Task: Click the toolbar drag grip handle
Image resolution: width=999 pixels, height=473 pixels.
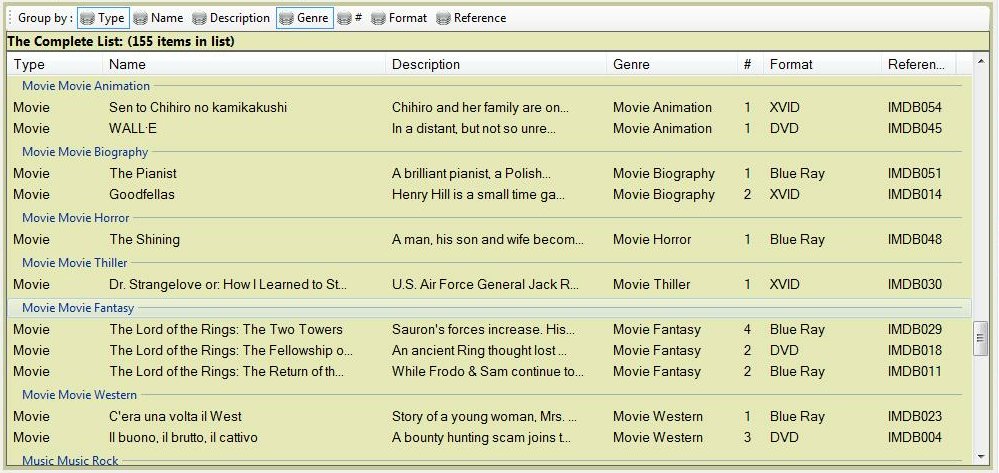Action: click(10, 18)
